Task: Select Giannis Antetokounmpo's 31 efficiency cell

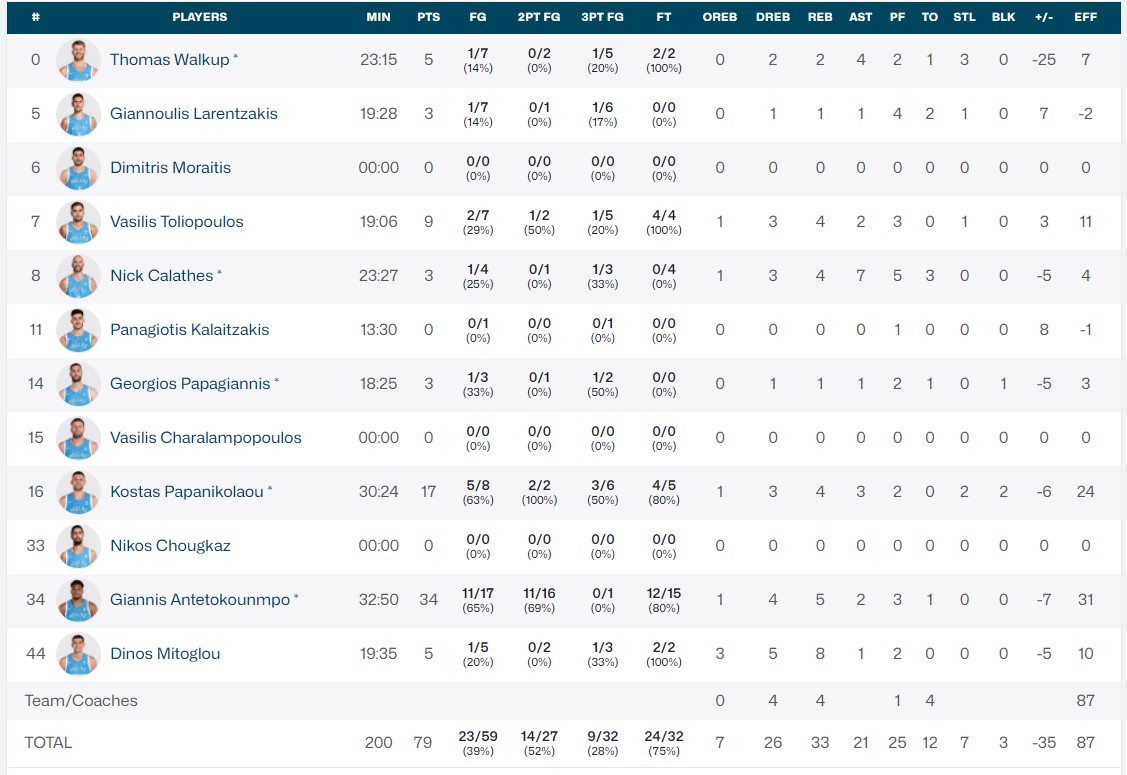Action: click(x=1085, y=600)
